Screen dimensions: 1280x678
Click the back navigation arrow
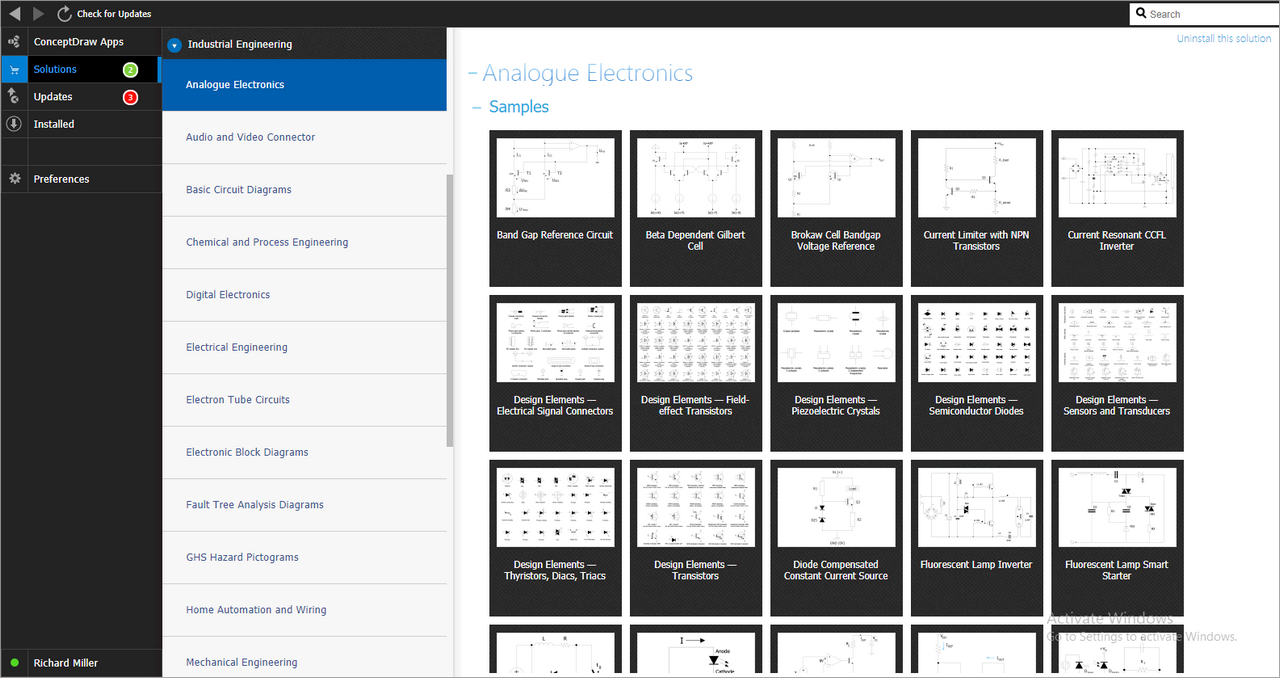14,13
